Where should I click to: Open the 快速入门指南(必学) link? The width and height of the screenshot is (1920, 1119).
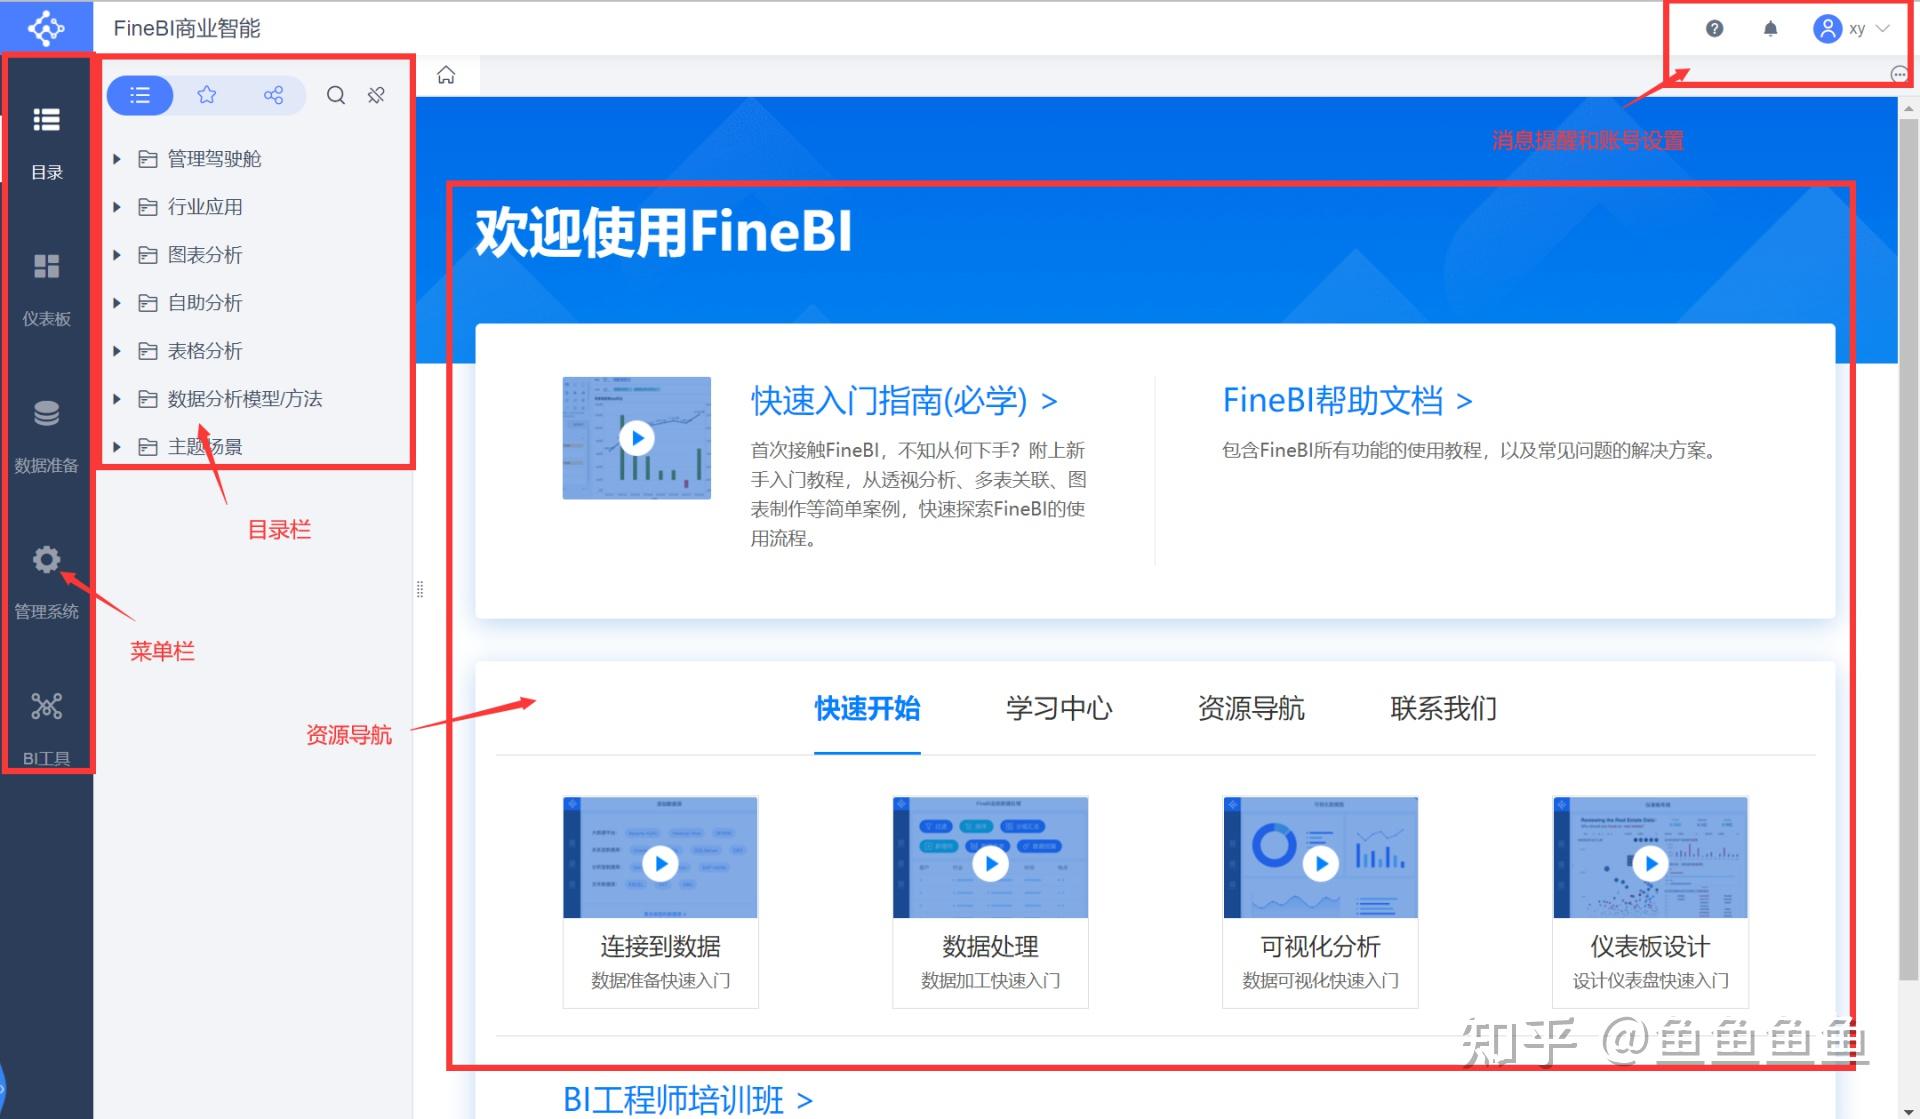(900, 401)
